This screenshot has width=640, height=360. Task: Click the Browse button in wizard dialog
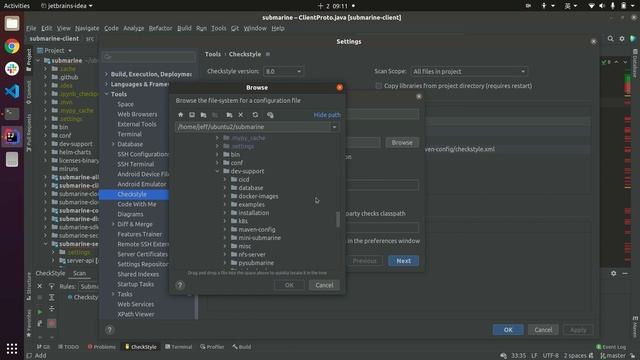point(402,142)
